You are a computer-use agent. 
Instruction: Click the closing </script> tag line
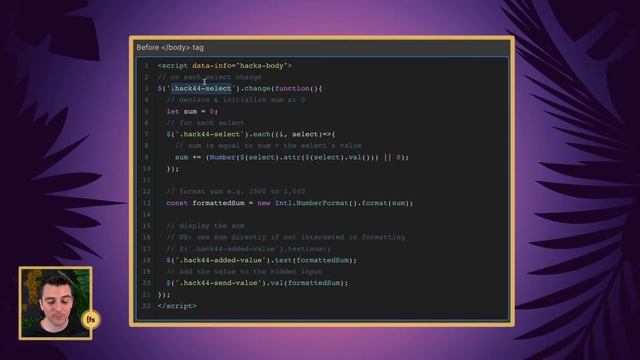[177, 306]
